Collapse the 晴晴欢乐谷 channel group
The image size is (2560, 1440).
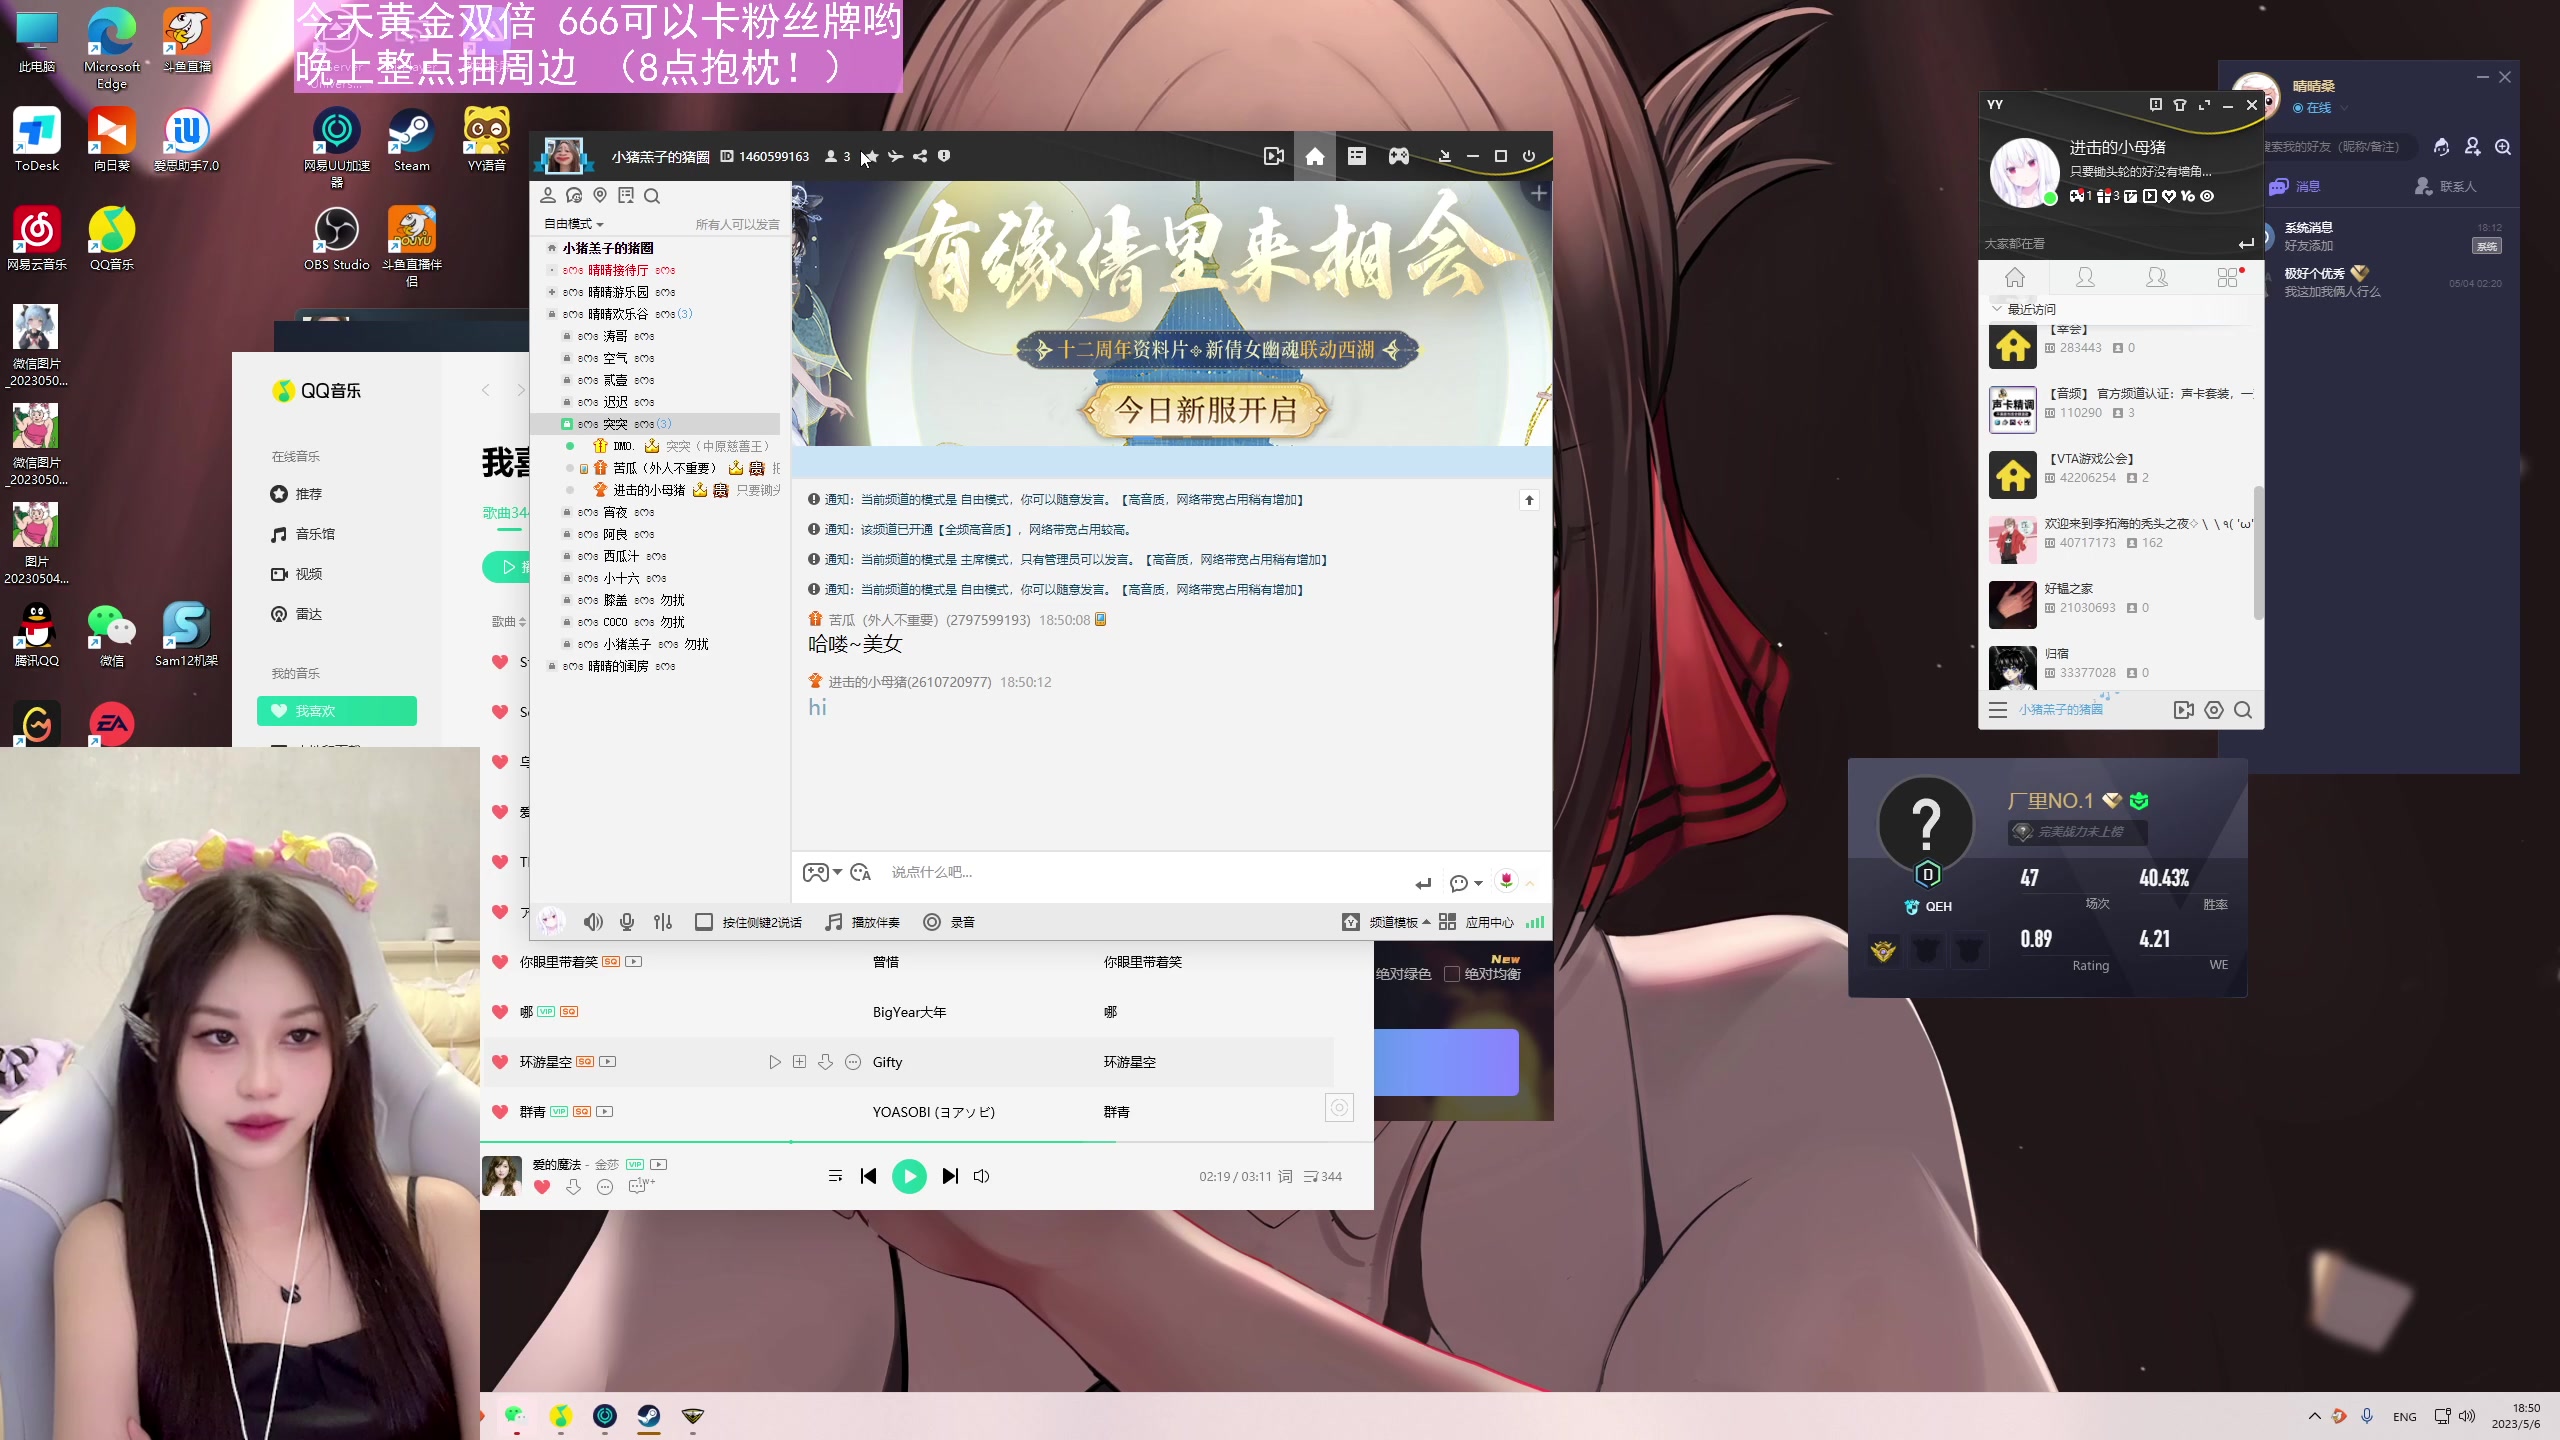[x=552, y=314]
